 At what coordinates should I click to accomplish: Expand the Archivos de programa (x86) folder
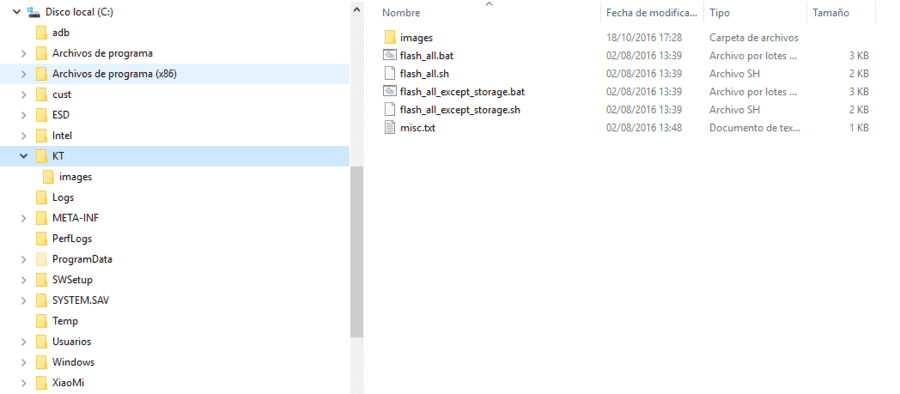pyautogui.click(x=24, y=74)
